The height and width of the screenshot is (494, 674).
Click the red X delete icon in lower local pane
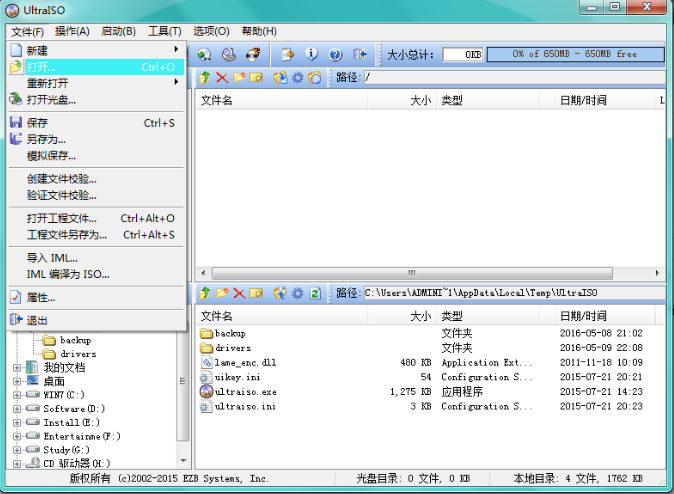point(239,293)
